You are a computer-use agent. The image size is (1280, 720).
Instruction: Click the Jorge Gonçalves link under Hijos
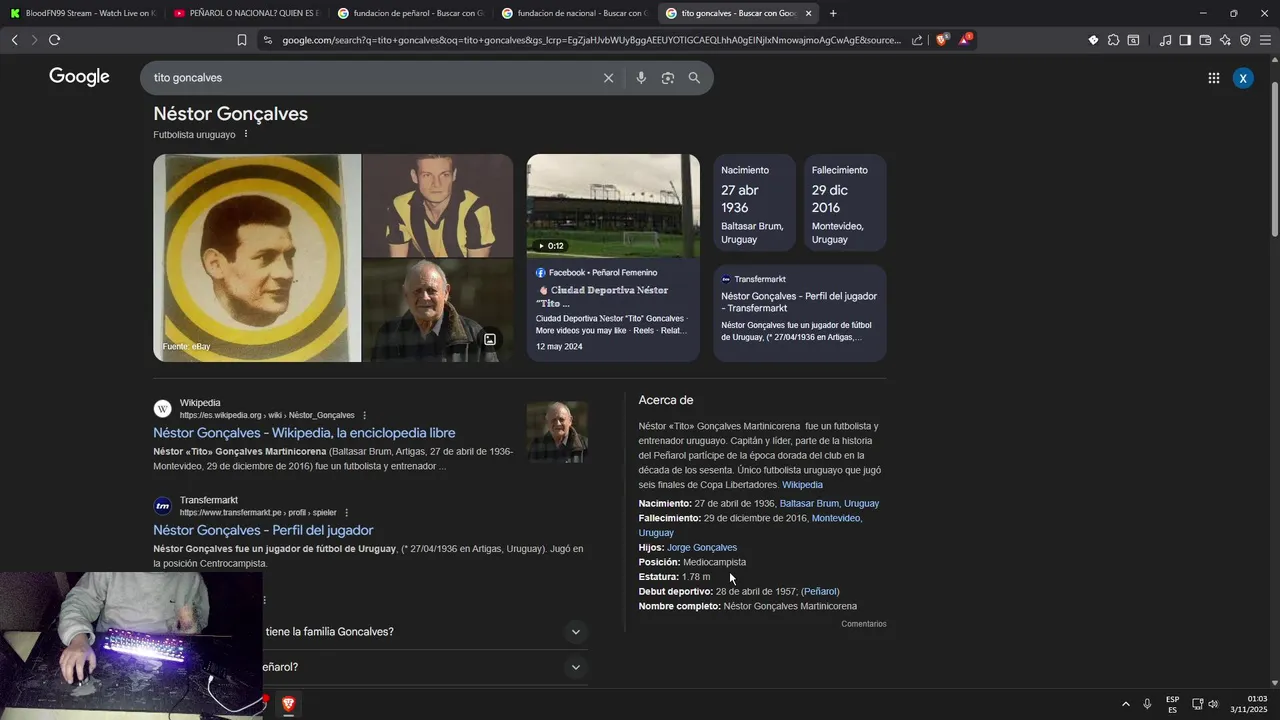[702, 548]
